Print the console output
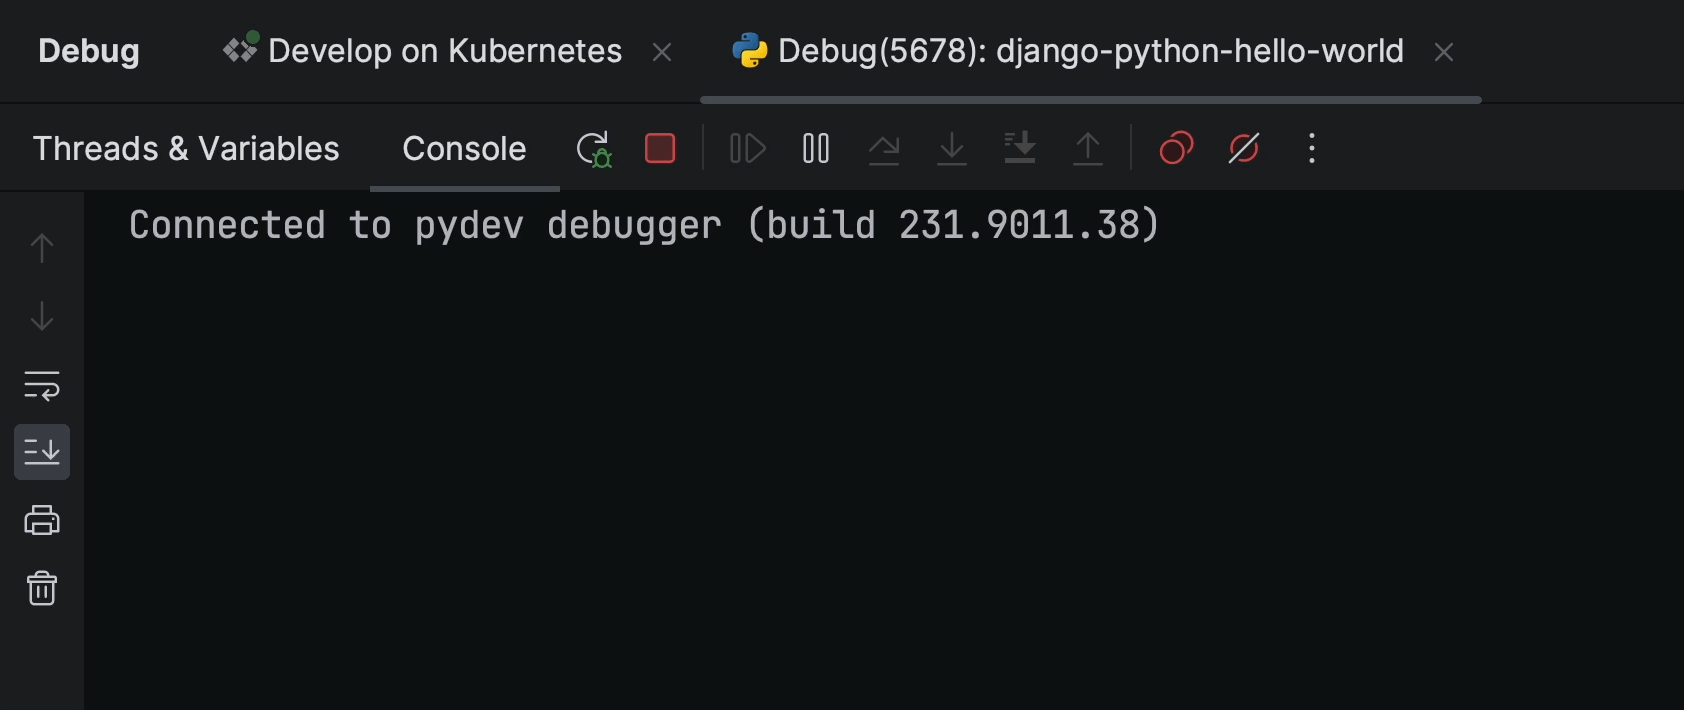The image size is (1684, 710). coord(42,520)
